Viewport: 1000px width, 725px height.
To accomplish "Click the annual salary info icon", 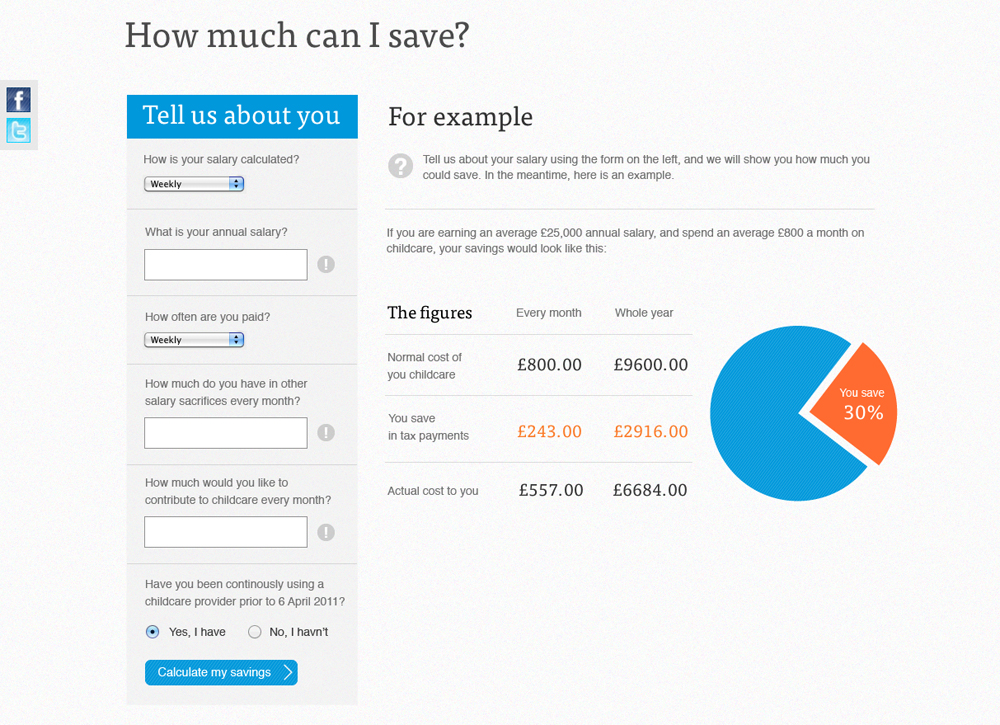I will 326,264.
